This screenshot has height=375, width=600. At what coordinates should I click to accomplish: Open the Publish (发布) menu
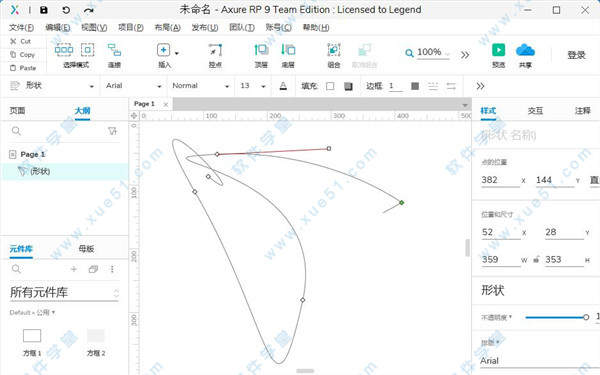(x=205, y=28)
